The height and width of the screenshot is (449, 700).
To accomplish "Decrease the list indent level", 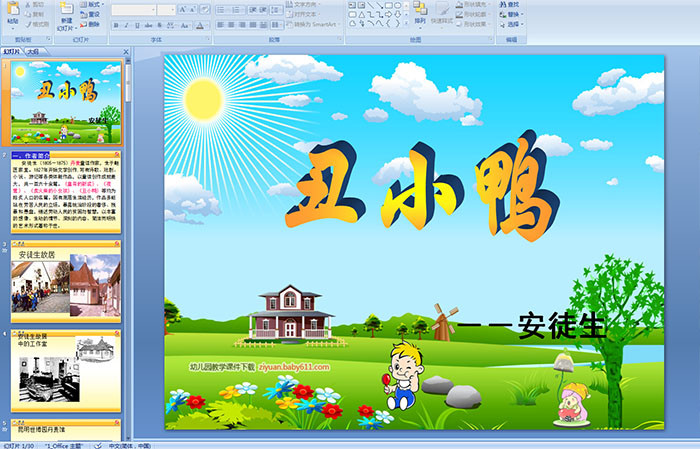I will pos(253,10).
